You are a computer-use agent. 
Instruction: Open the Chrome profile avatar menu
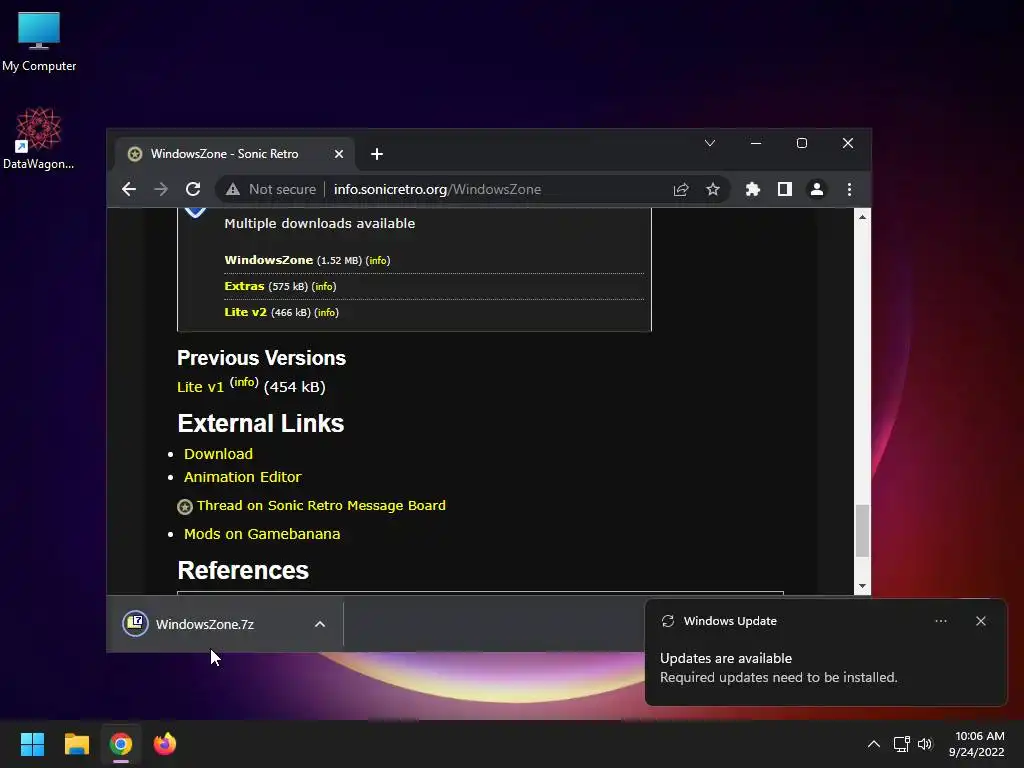pyautogui.click(x=817, y=189)
